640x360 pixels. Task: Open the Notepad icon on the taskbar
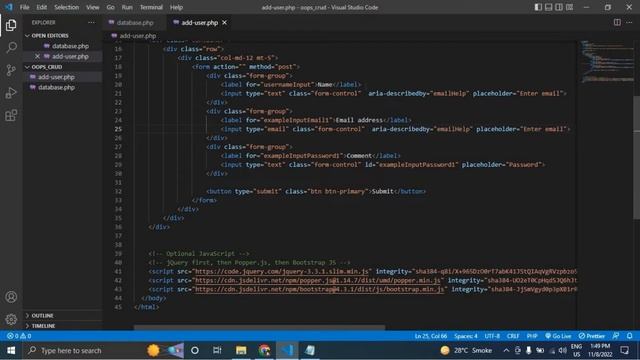[310, 350]
